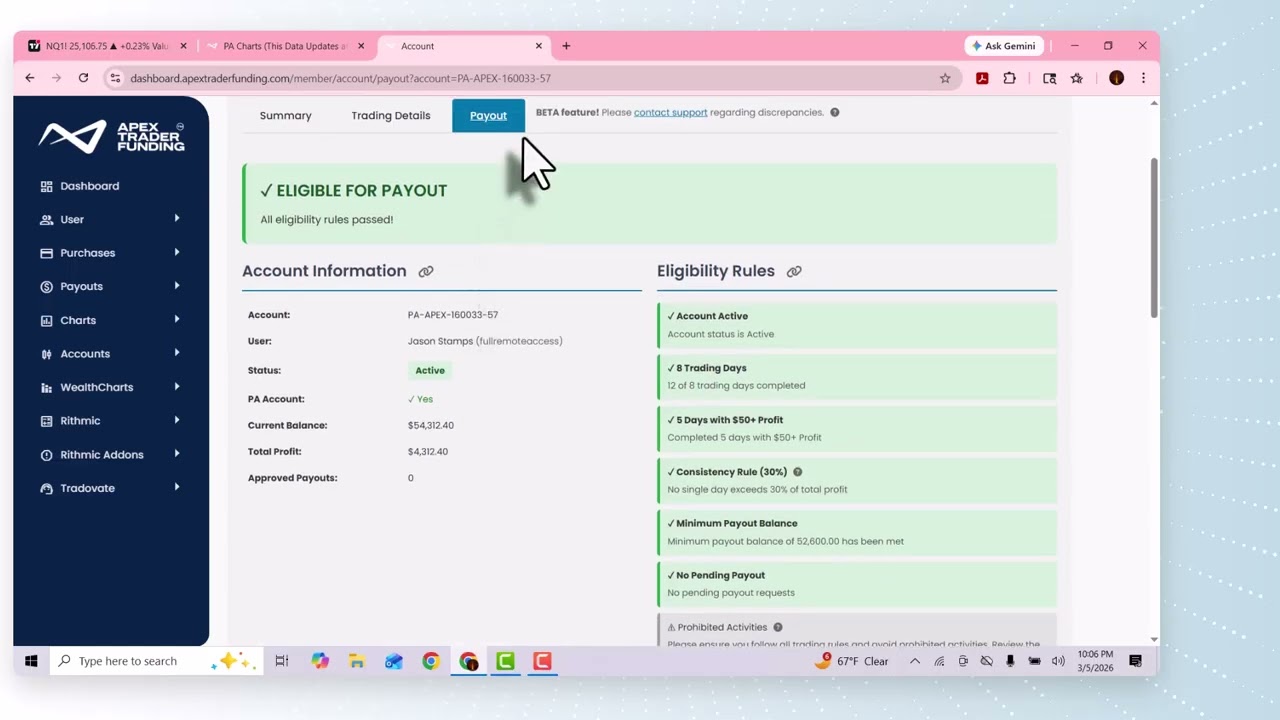Click the Active status badge
This screenshot has width=1280, height=720.
coord(430,370)
